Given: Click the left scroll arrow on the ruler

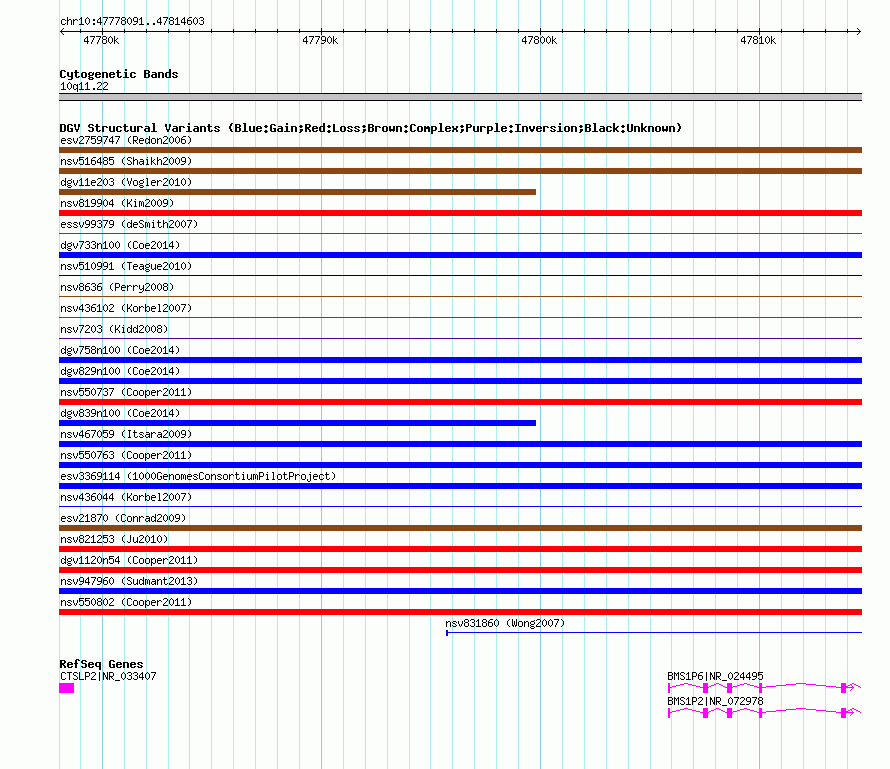Looking at the screenshot, I should point(62,32).
